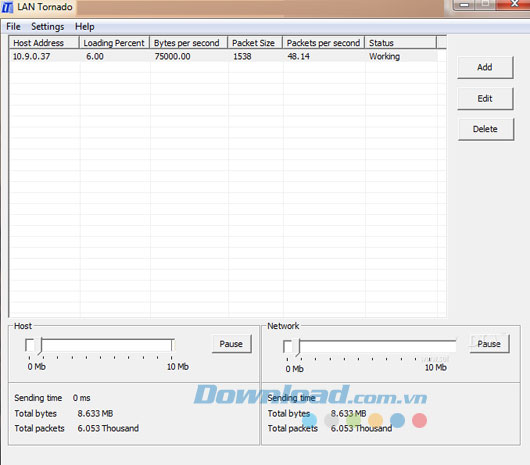Sort by Loading Percent column header
The height and width of the screenshot is (465, 530).
click(x=114, y=43)
